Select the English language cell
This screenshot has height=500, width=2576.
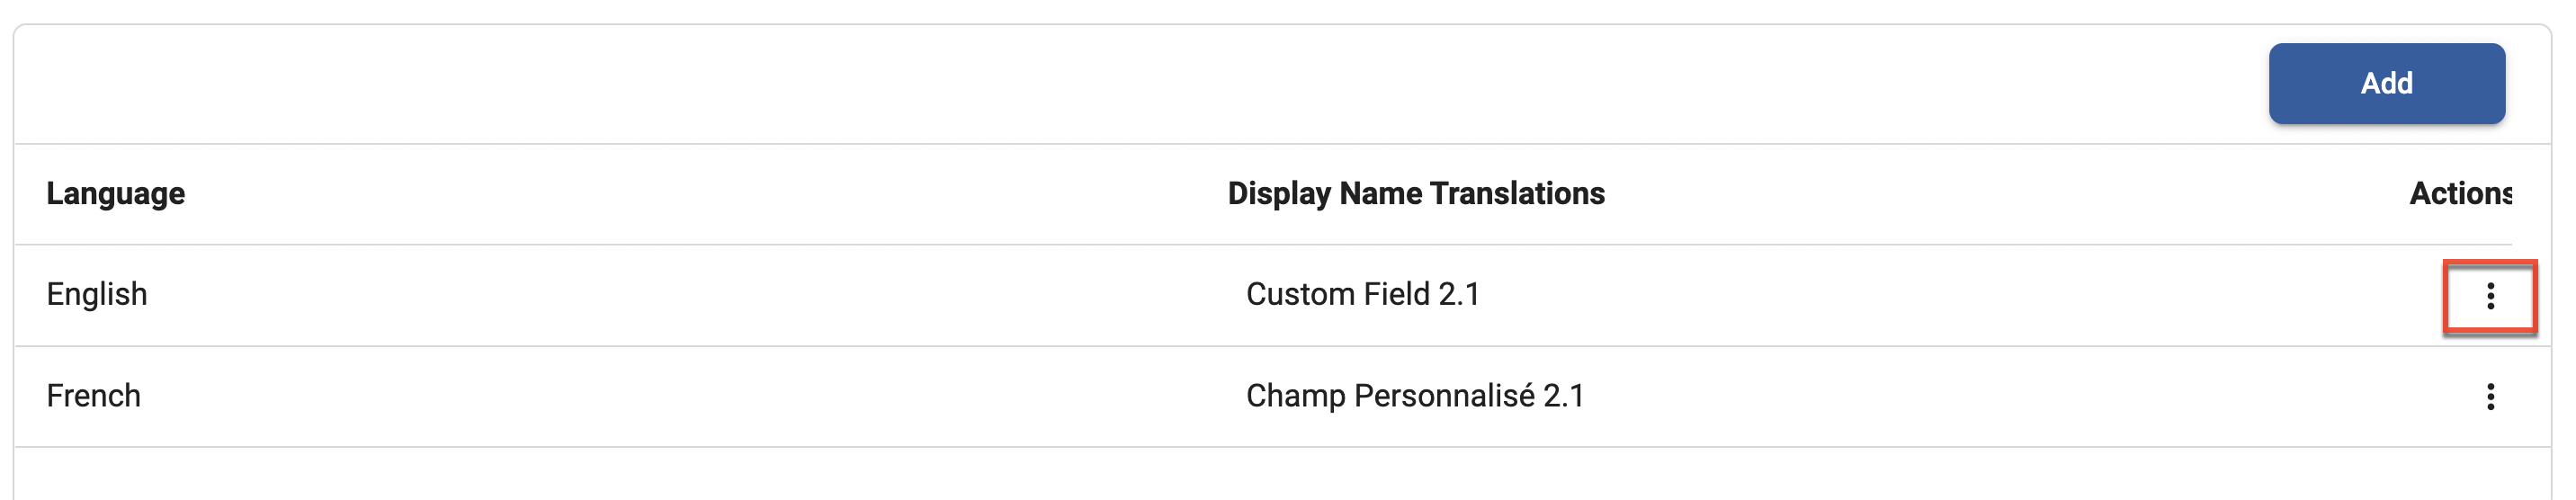coord(97,294)
